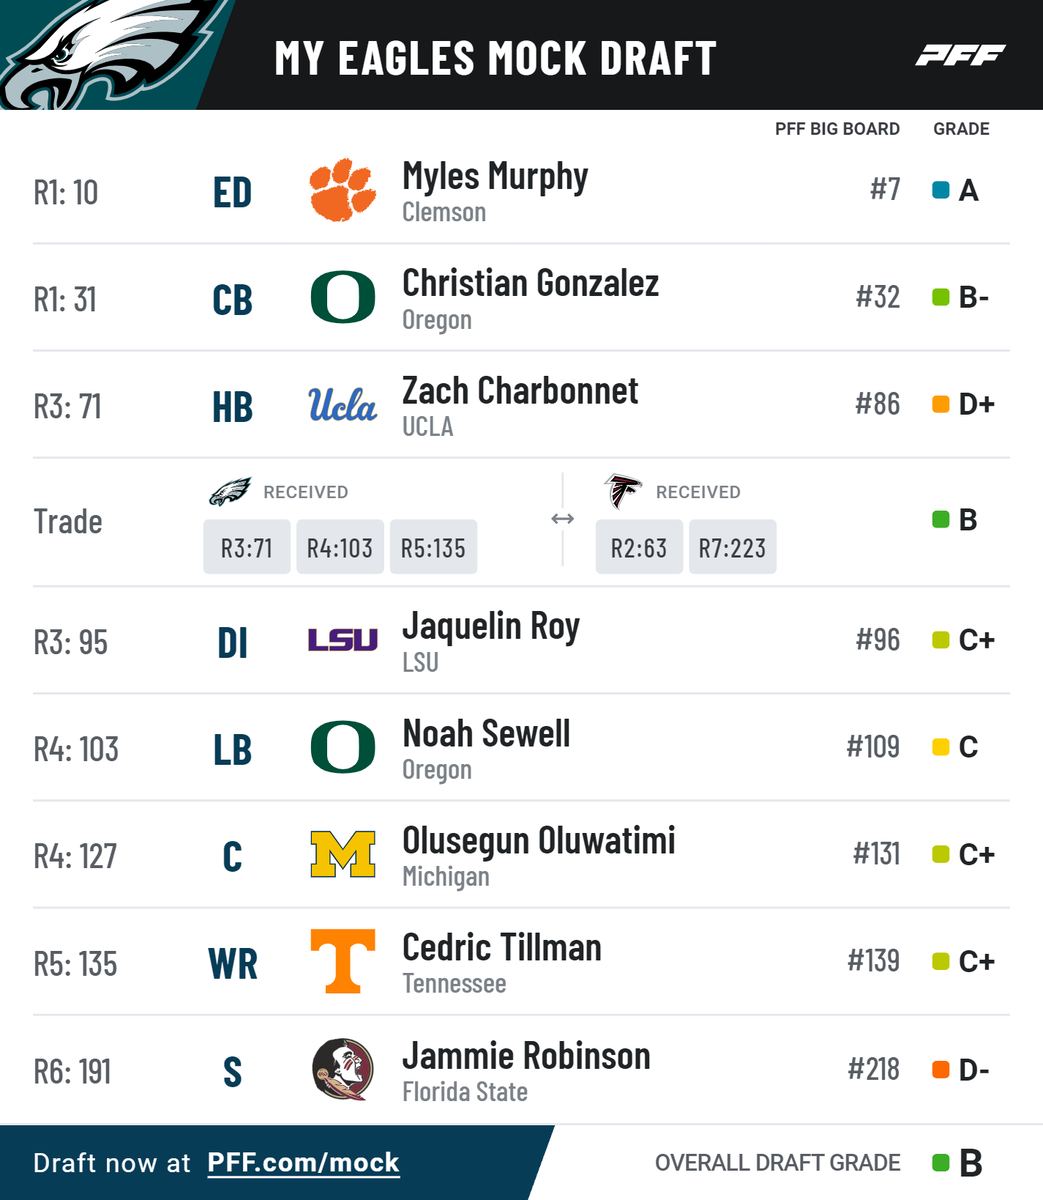This screenshot has height=1200, width=1043.
Task: Click the Tennessee orange T logo
Action: coord(343,961)
